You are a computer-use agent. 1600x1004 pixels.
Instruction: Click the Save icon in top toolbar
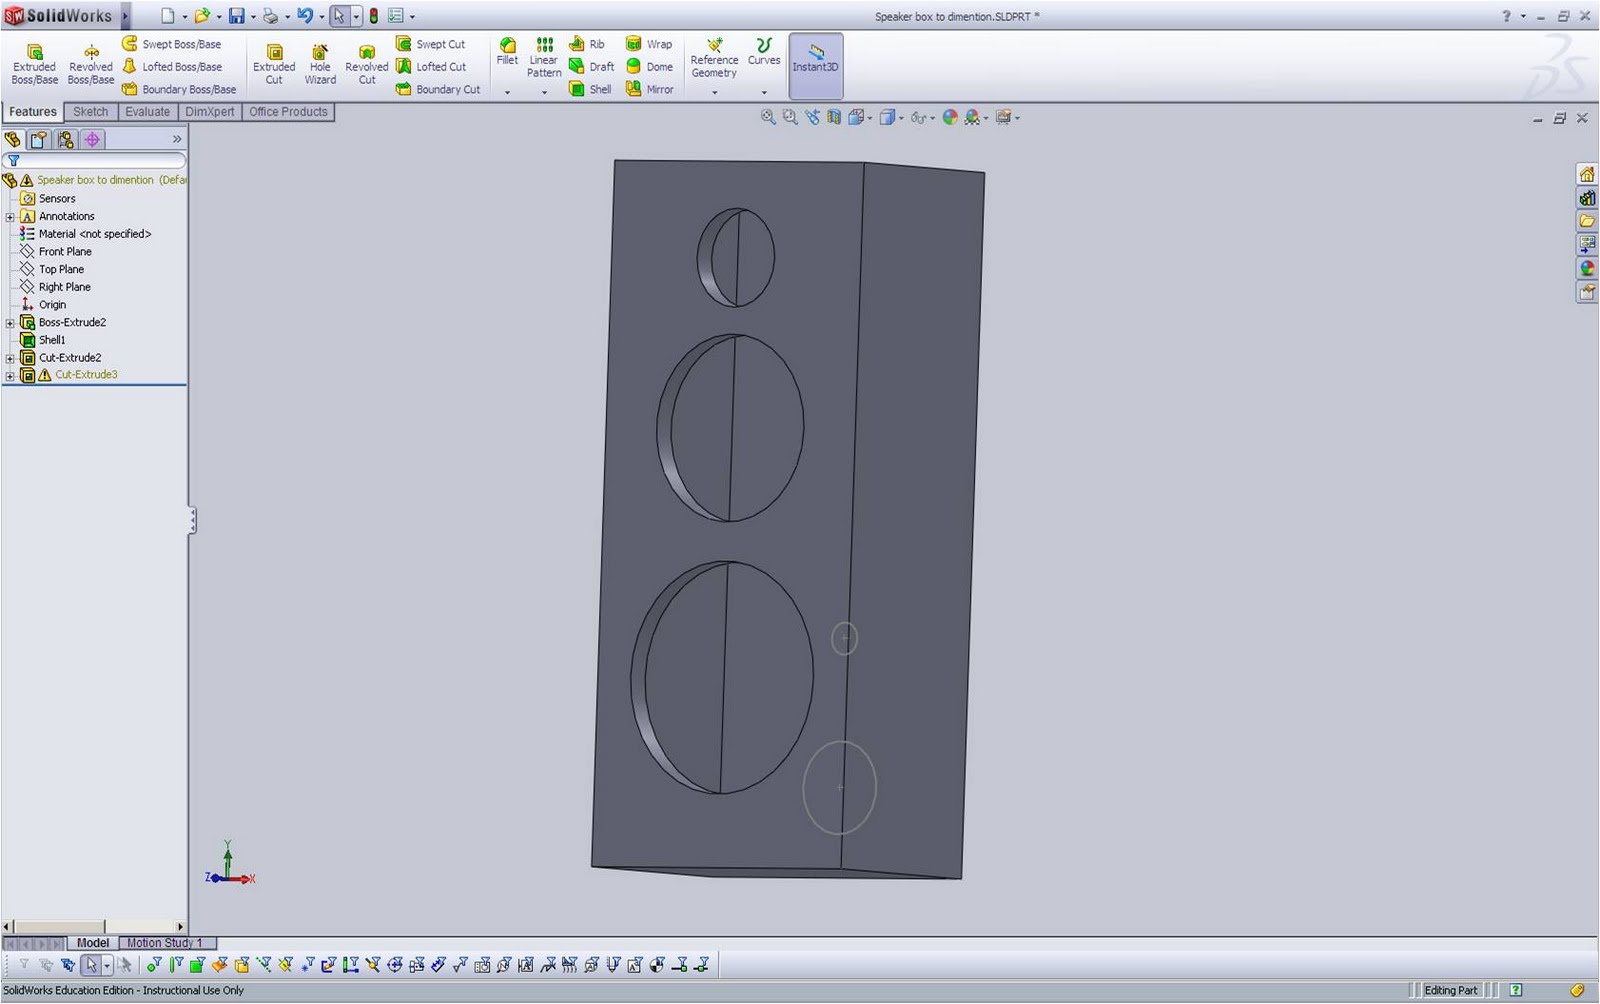[x=237, y=16]
